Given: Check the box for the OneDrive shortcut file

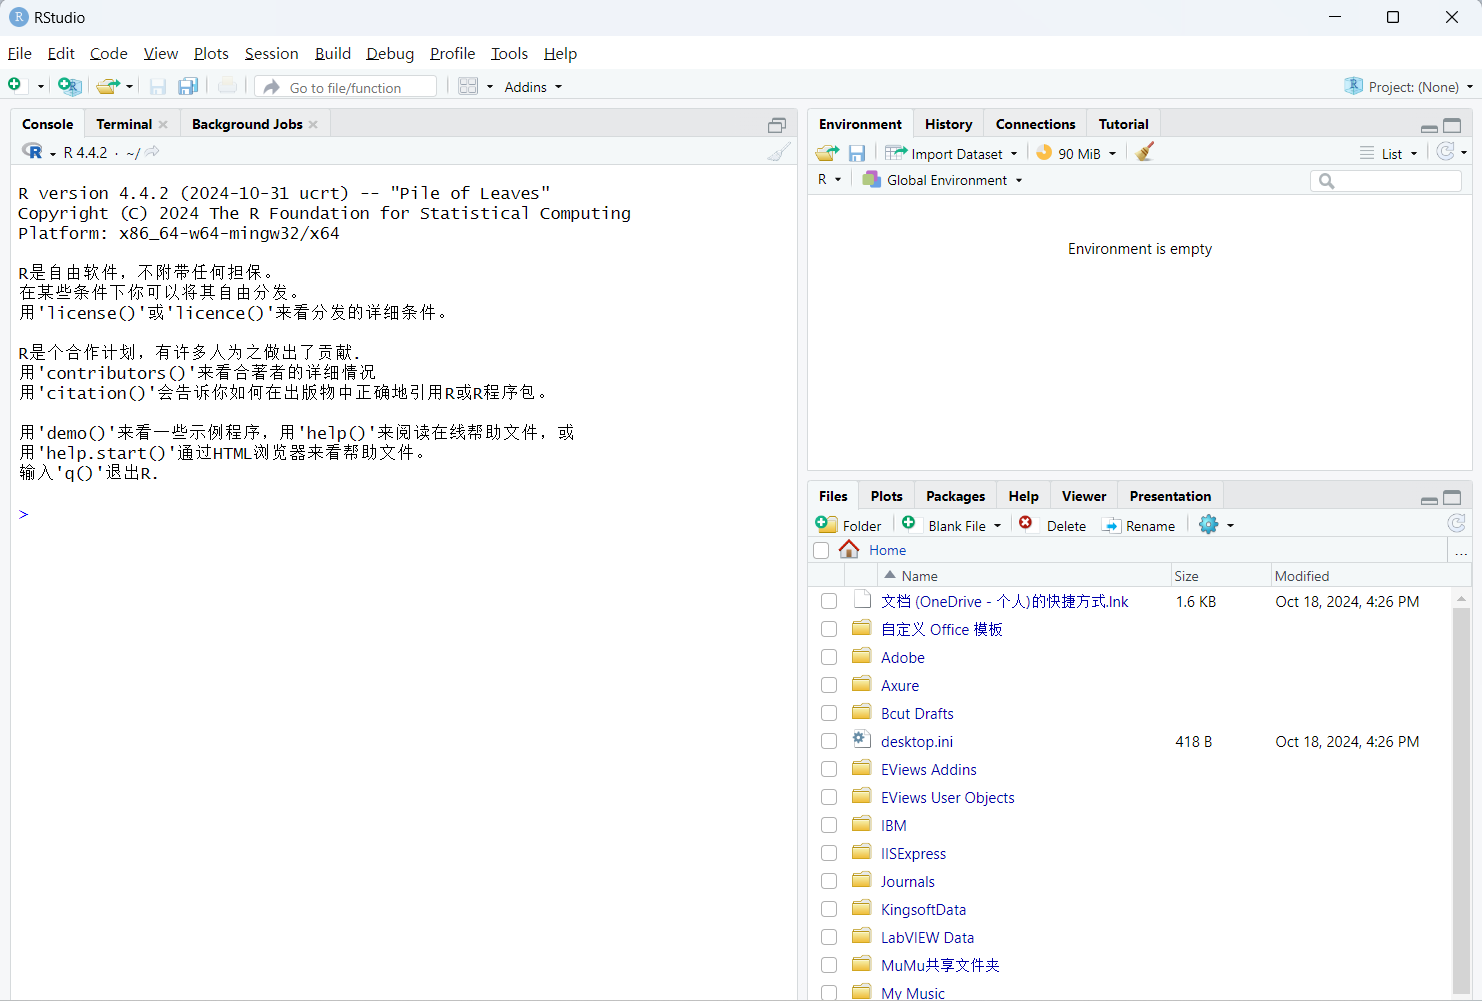Looking at the screenshot, I should click(x=829, y=601).
